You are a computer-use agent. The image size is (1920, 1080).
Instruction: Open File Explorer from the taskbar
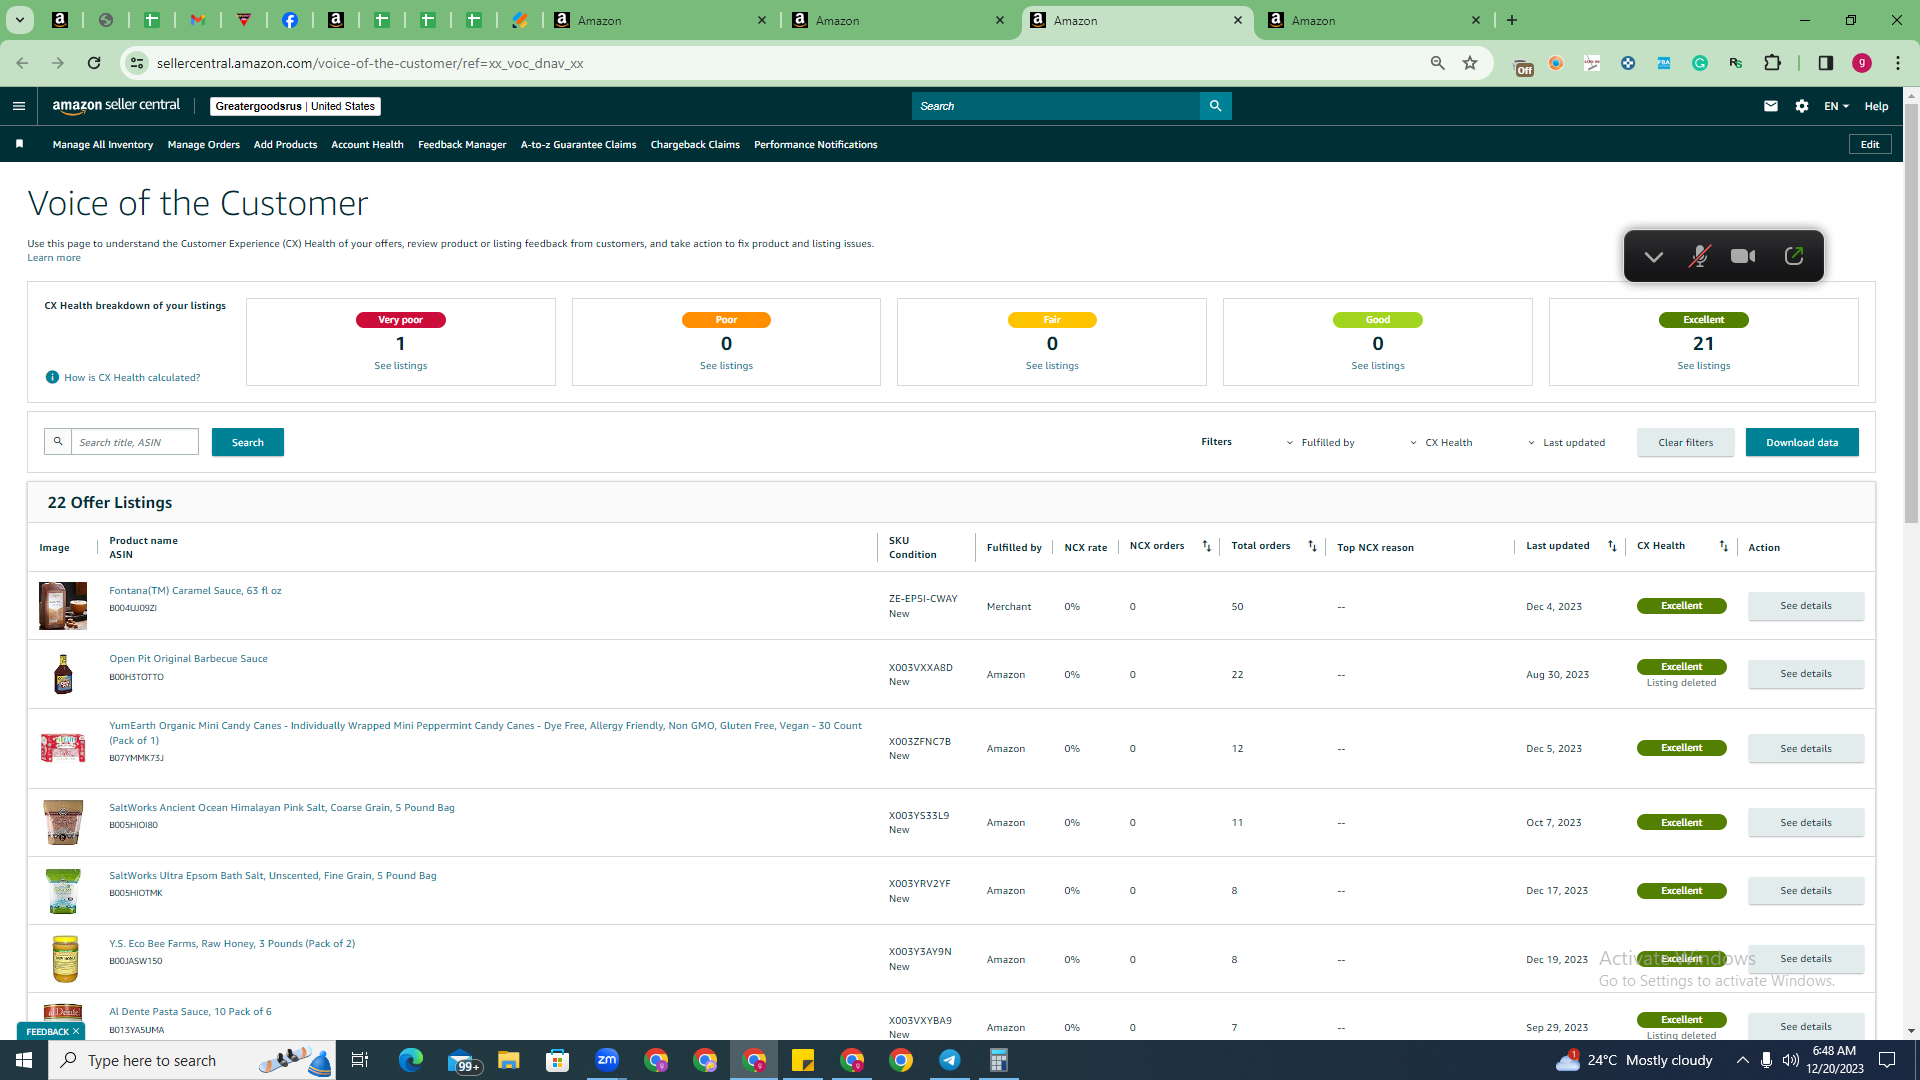509,1060
